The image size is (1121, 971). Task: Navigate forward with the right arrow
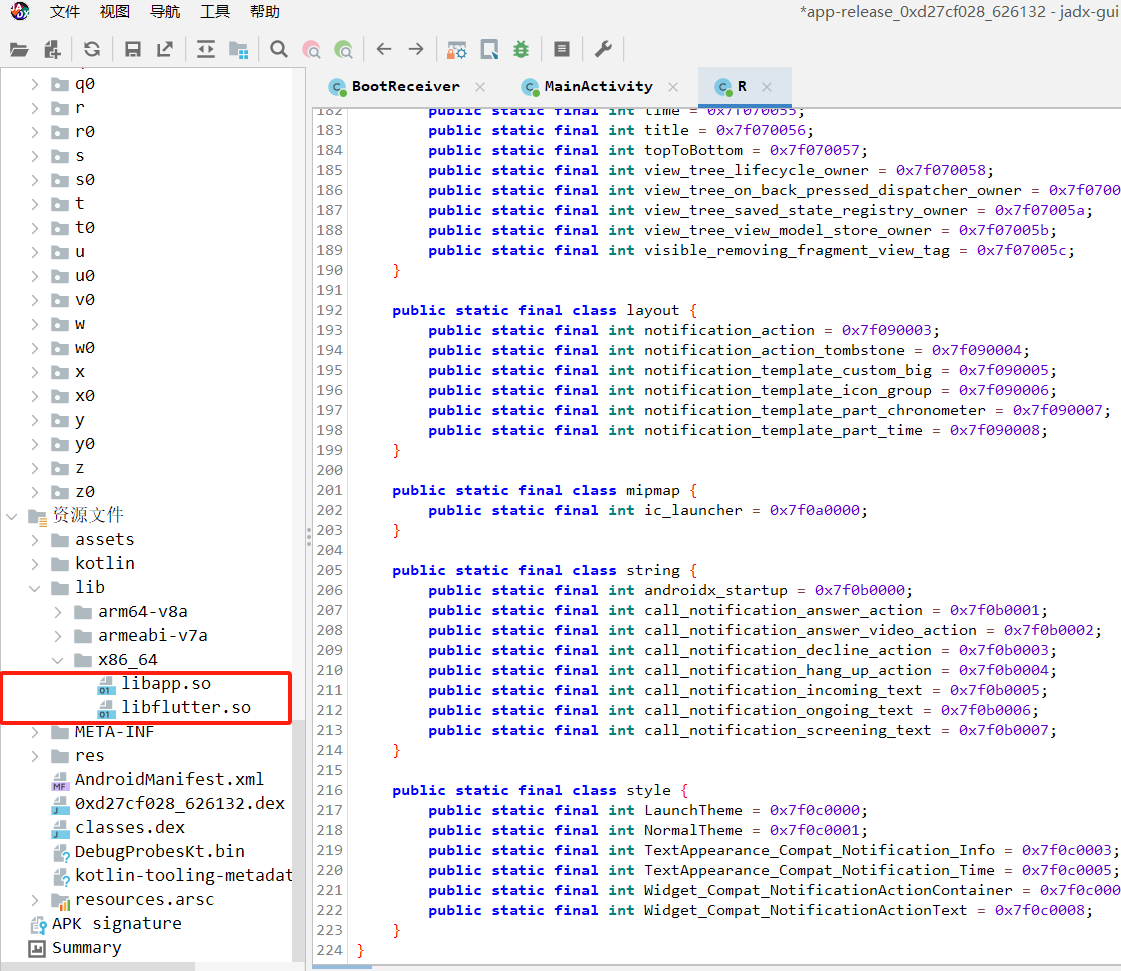(x=416, y=49)
